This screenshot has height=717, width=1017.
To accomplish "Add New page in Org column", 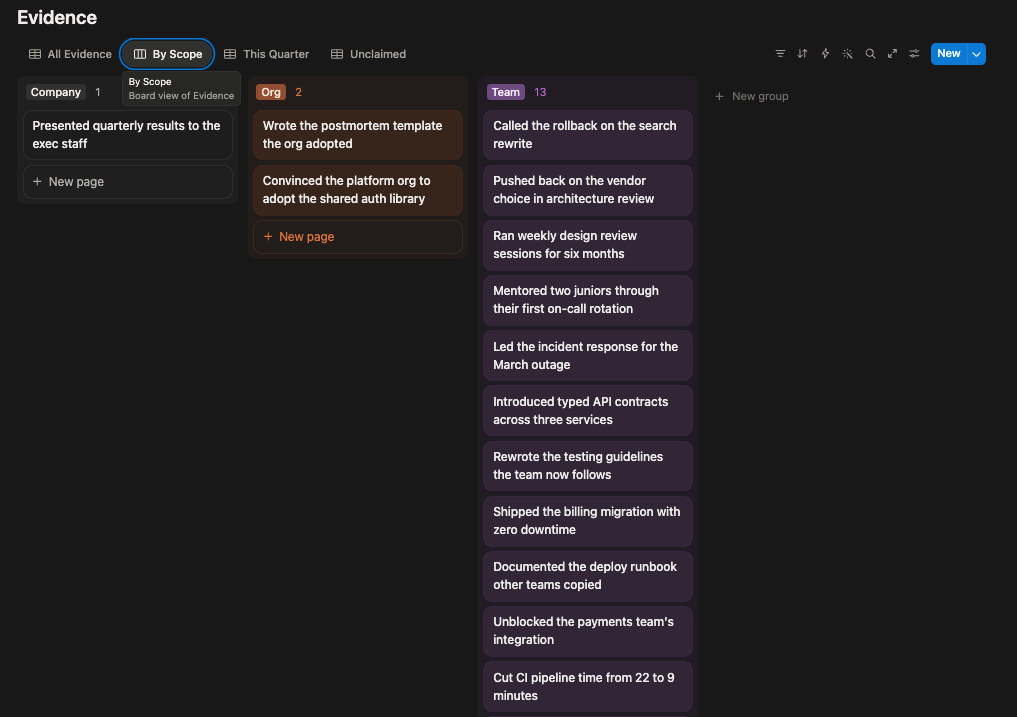I will (x=358, y=237).
